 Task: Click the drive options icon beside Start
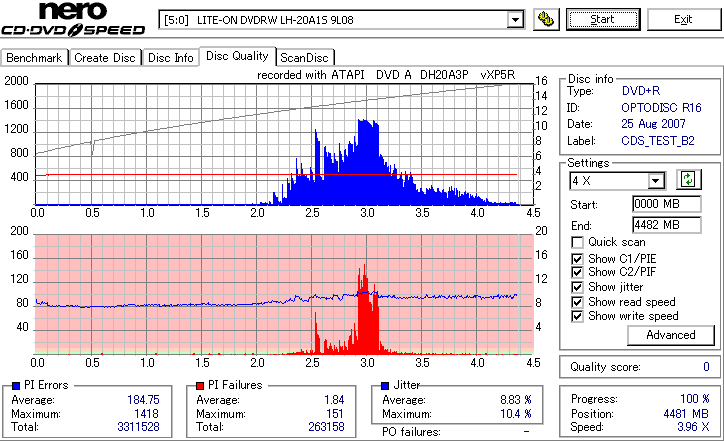point(546,19)
